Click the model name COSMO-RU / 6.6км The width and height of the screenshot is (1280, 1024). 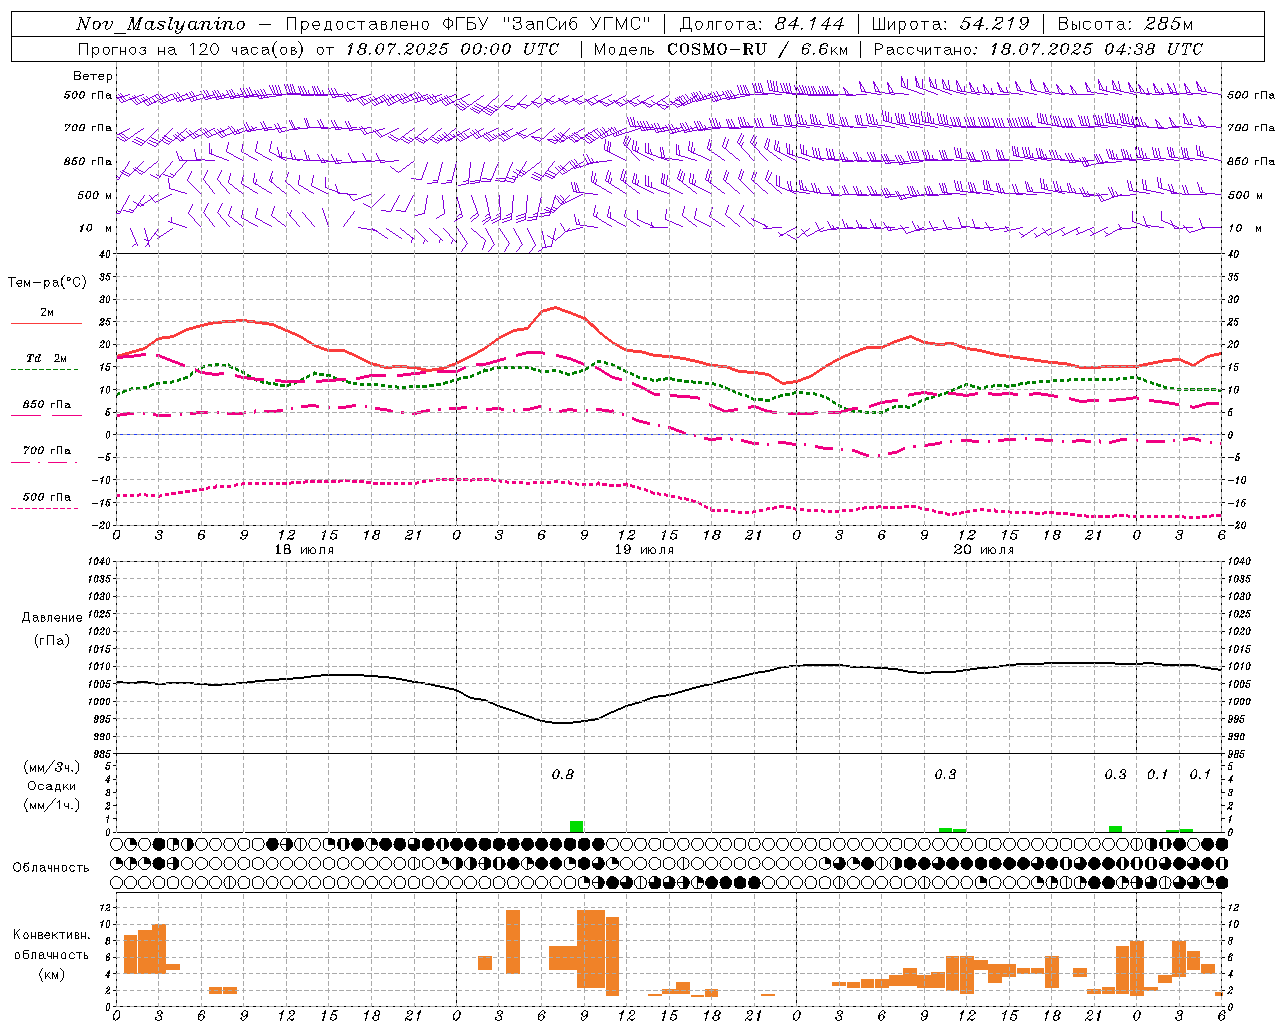pos(759,49)
